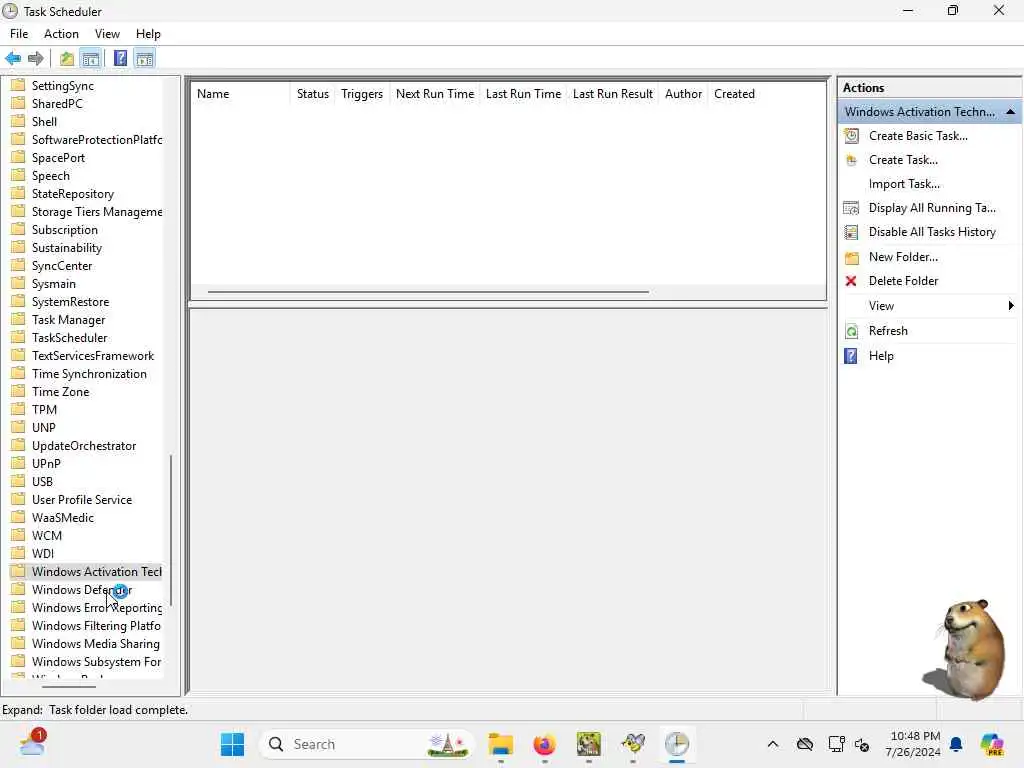Select the SystemRestore folder

(71, 302)
